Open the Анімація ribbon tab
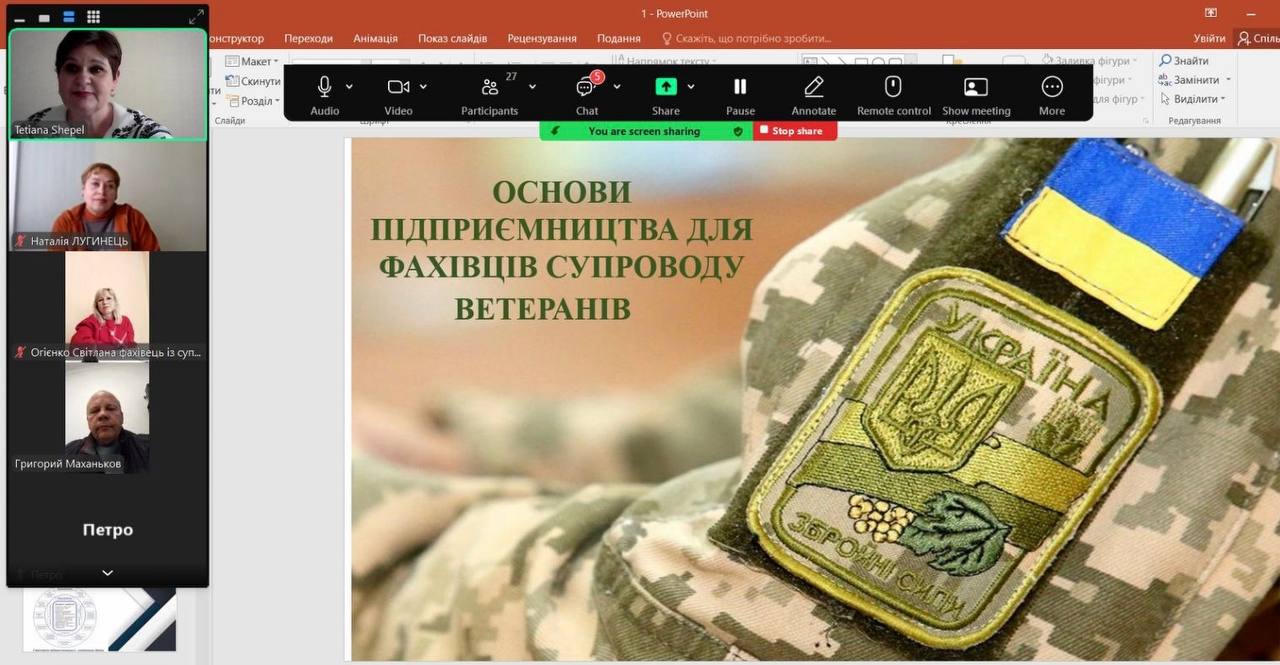Screen dimensions: 1280x665 click(x=375, y=38)
